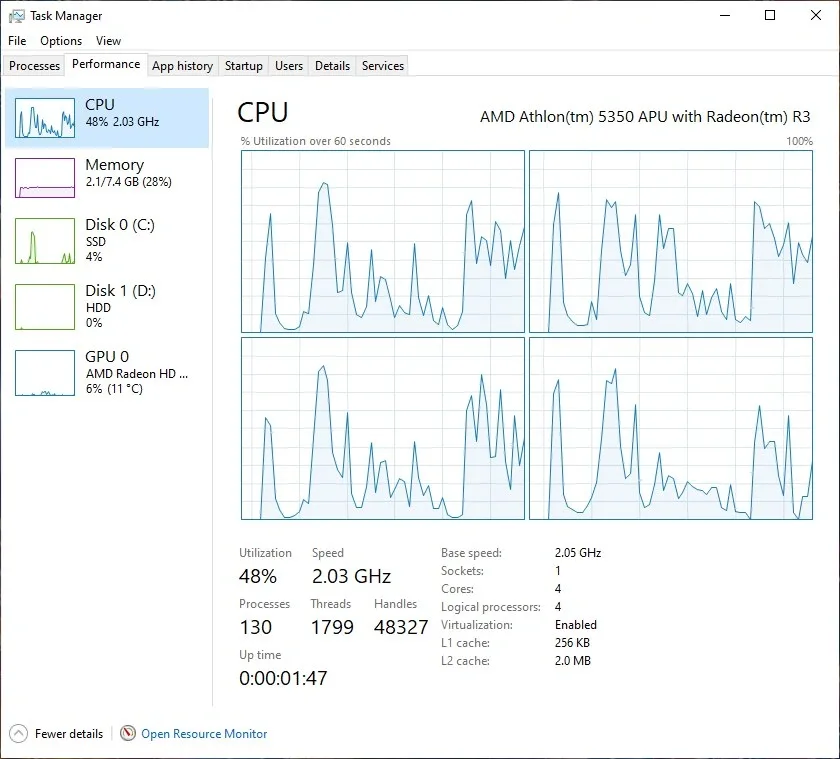Image resolution: width=840 pixels, height=759 pixels.
Task: Switch to the Processes tab
Action: coord(34,66)
